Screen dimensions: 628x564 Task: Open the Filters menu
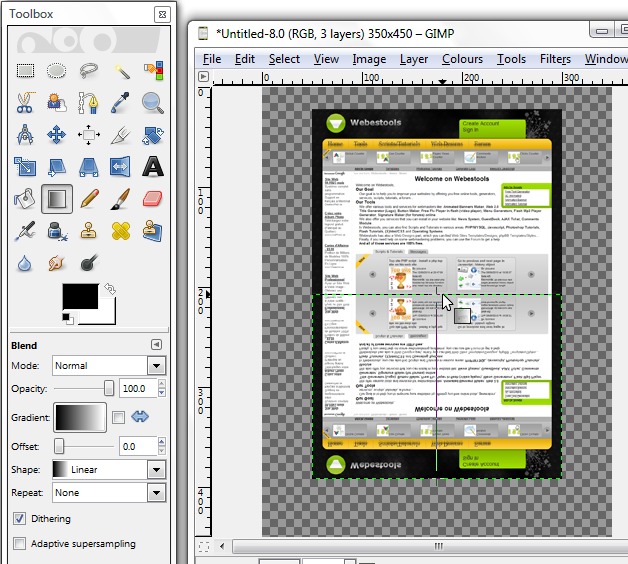[x=555, y=59]
